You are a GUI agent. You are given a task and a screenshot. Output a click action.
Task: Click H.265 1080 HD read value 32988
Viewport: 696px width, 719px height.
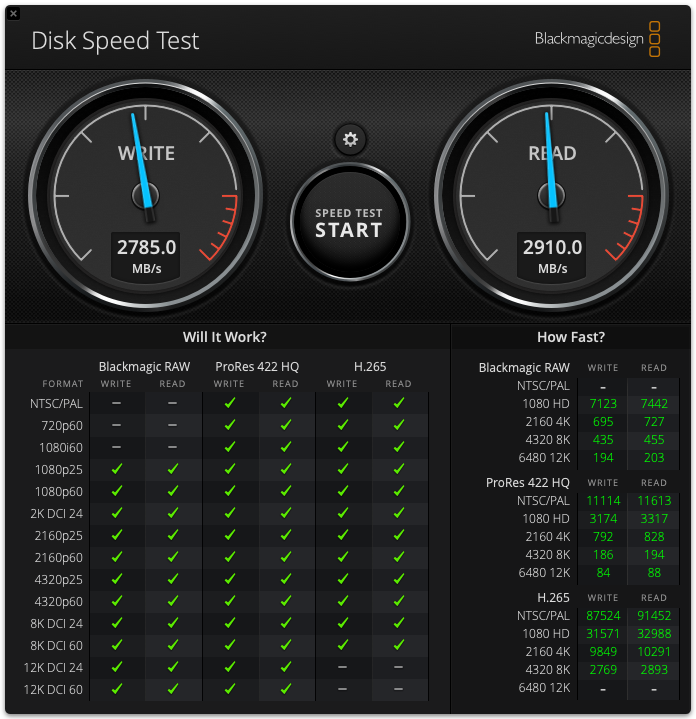pyautogui.click(x=654, y=634)
